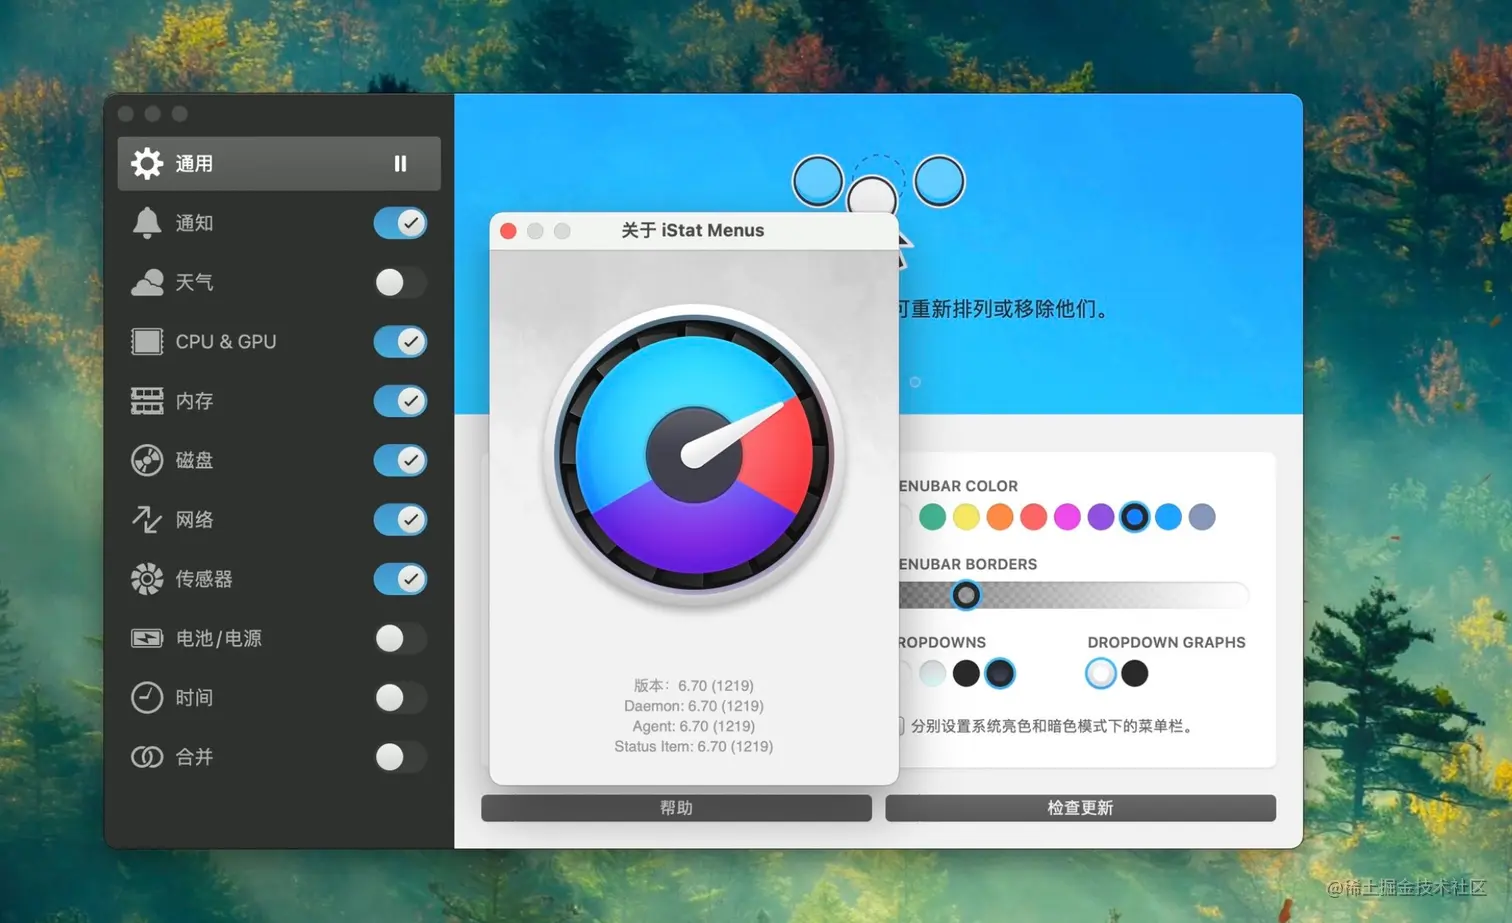Click the 时间 clock icon
This screenshot has height=923, width=1512.
click(x=147, y=697)
